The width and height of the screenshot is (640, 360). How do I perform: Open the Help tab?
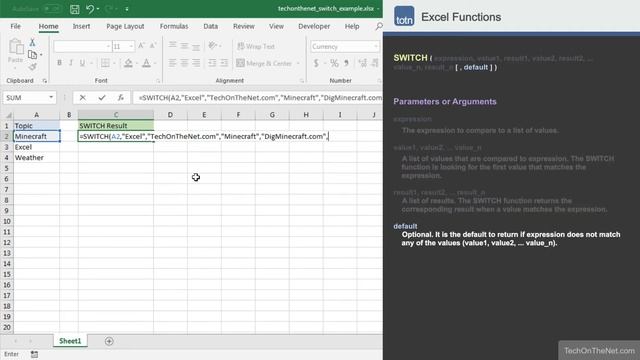tap(352, 26)
